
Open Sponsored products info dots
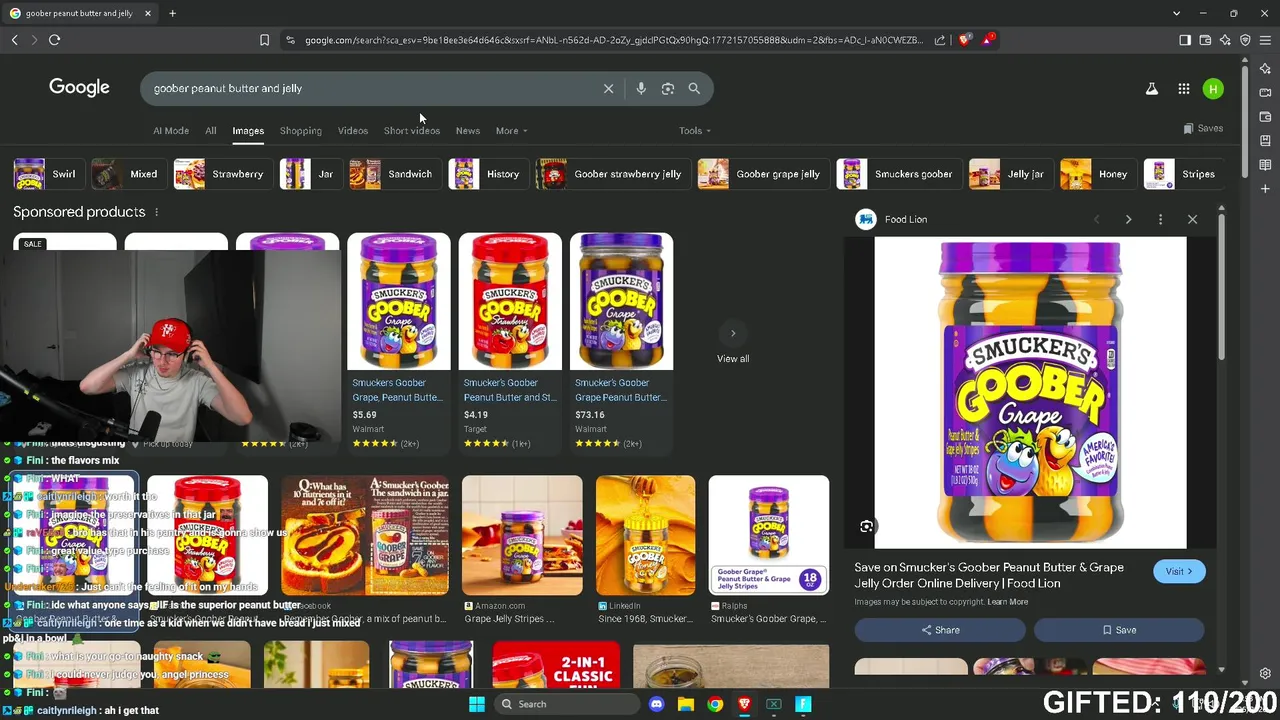(x=156, y=212)
